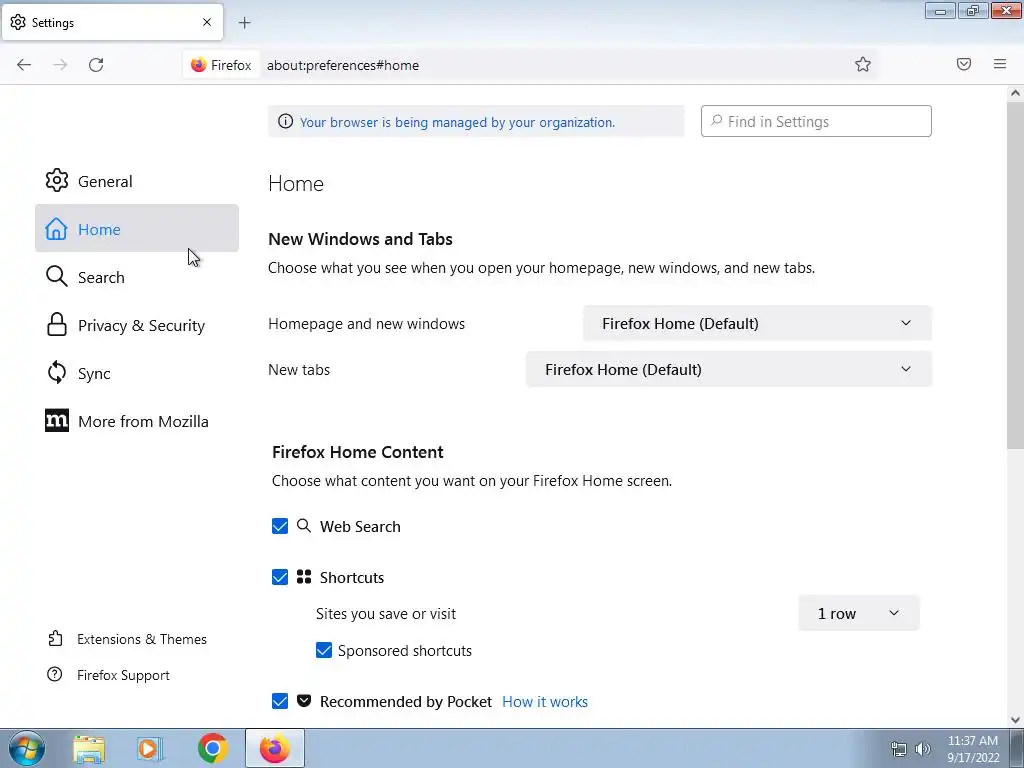Screen dimensions: 1024x768
Task: Reload the current page
Action: [96, 65]
